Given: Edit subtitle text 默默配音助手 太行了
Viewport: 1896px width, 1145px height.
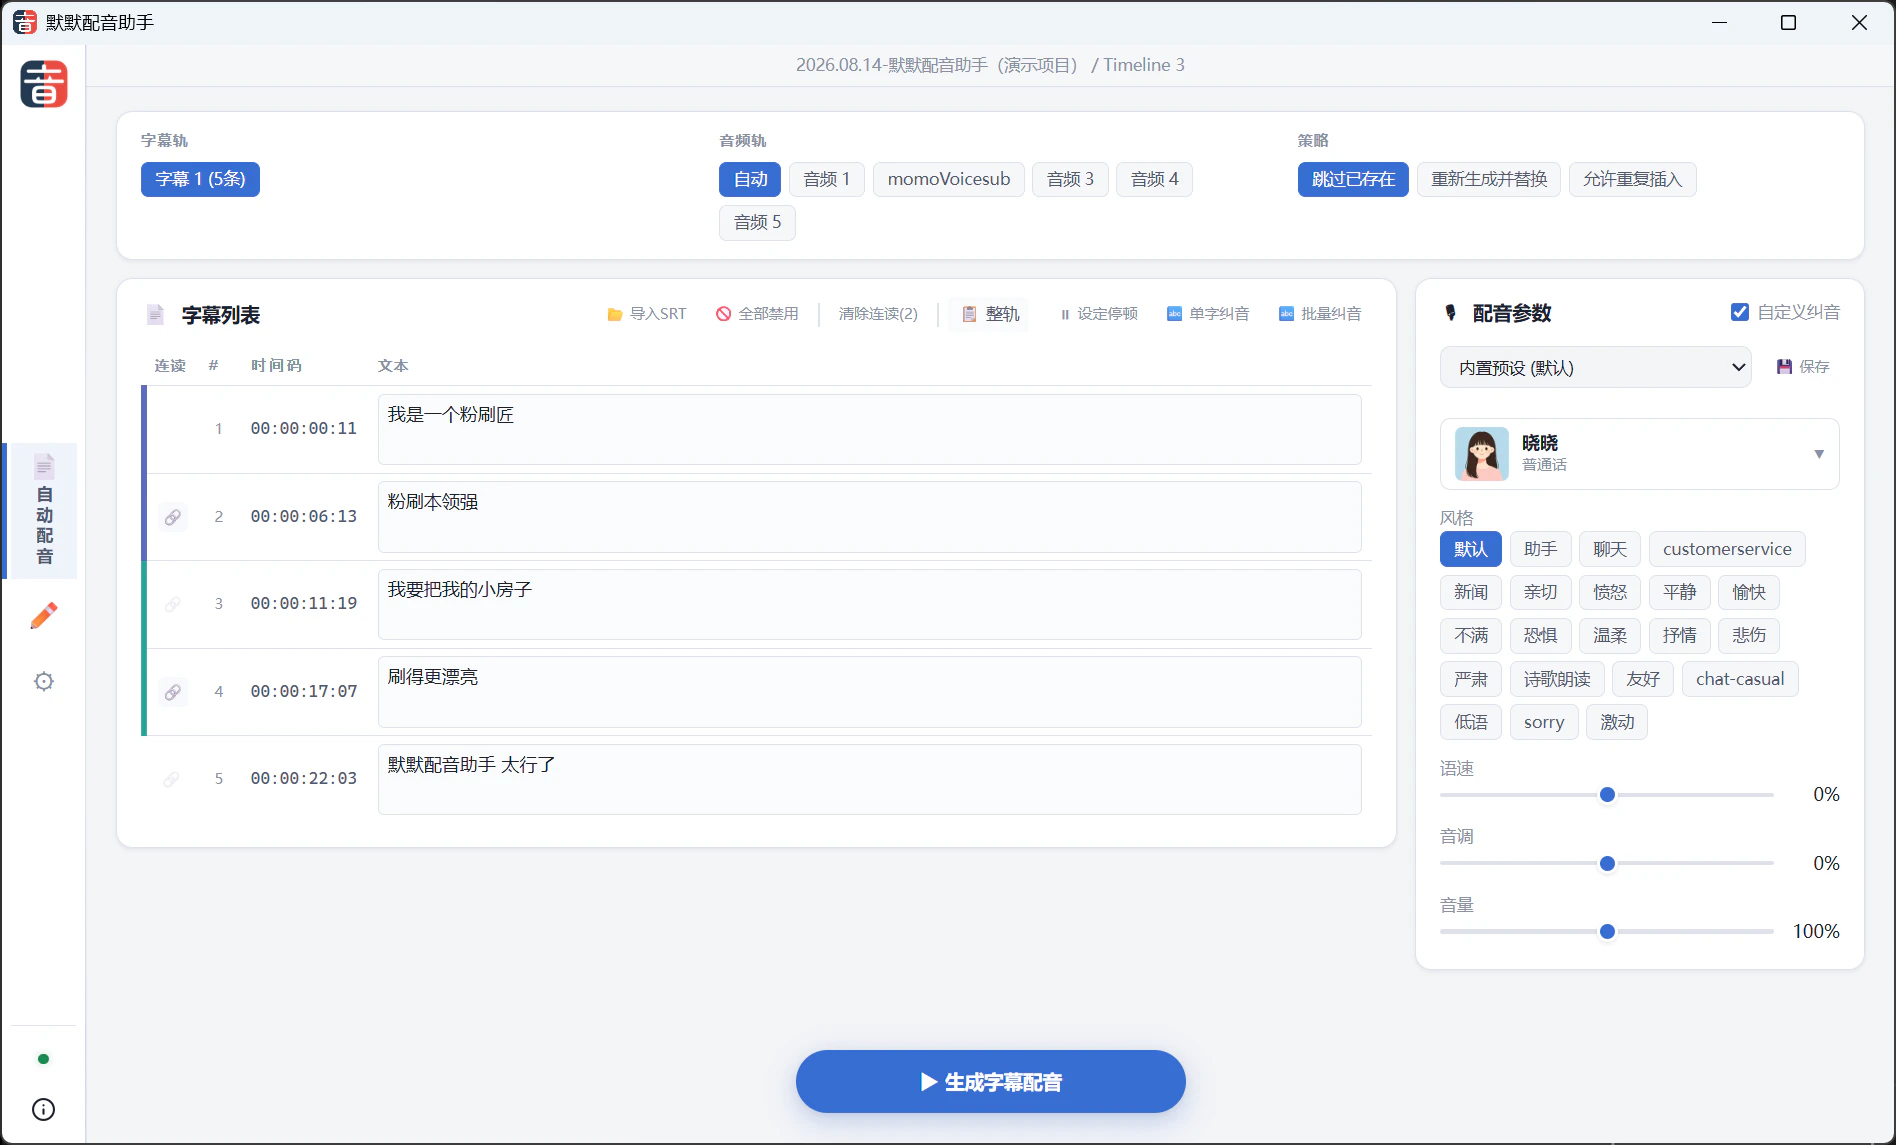Looking at the screenshot, I should tap(869, 779).
